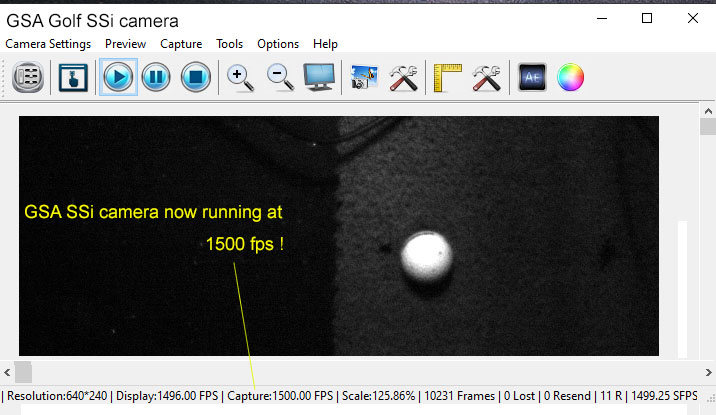Start camera playback with the Play button
The height and width of the screenshot is (415, 716).
(x=118, y=77)
